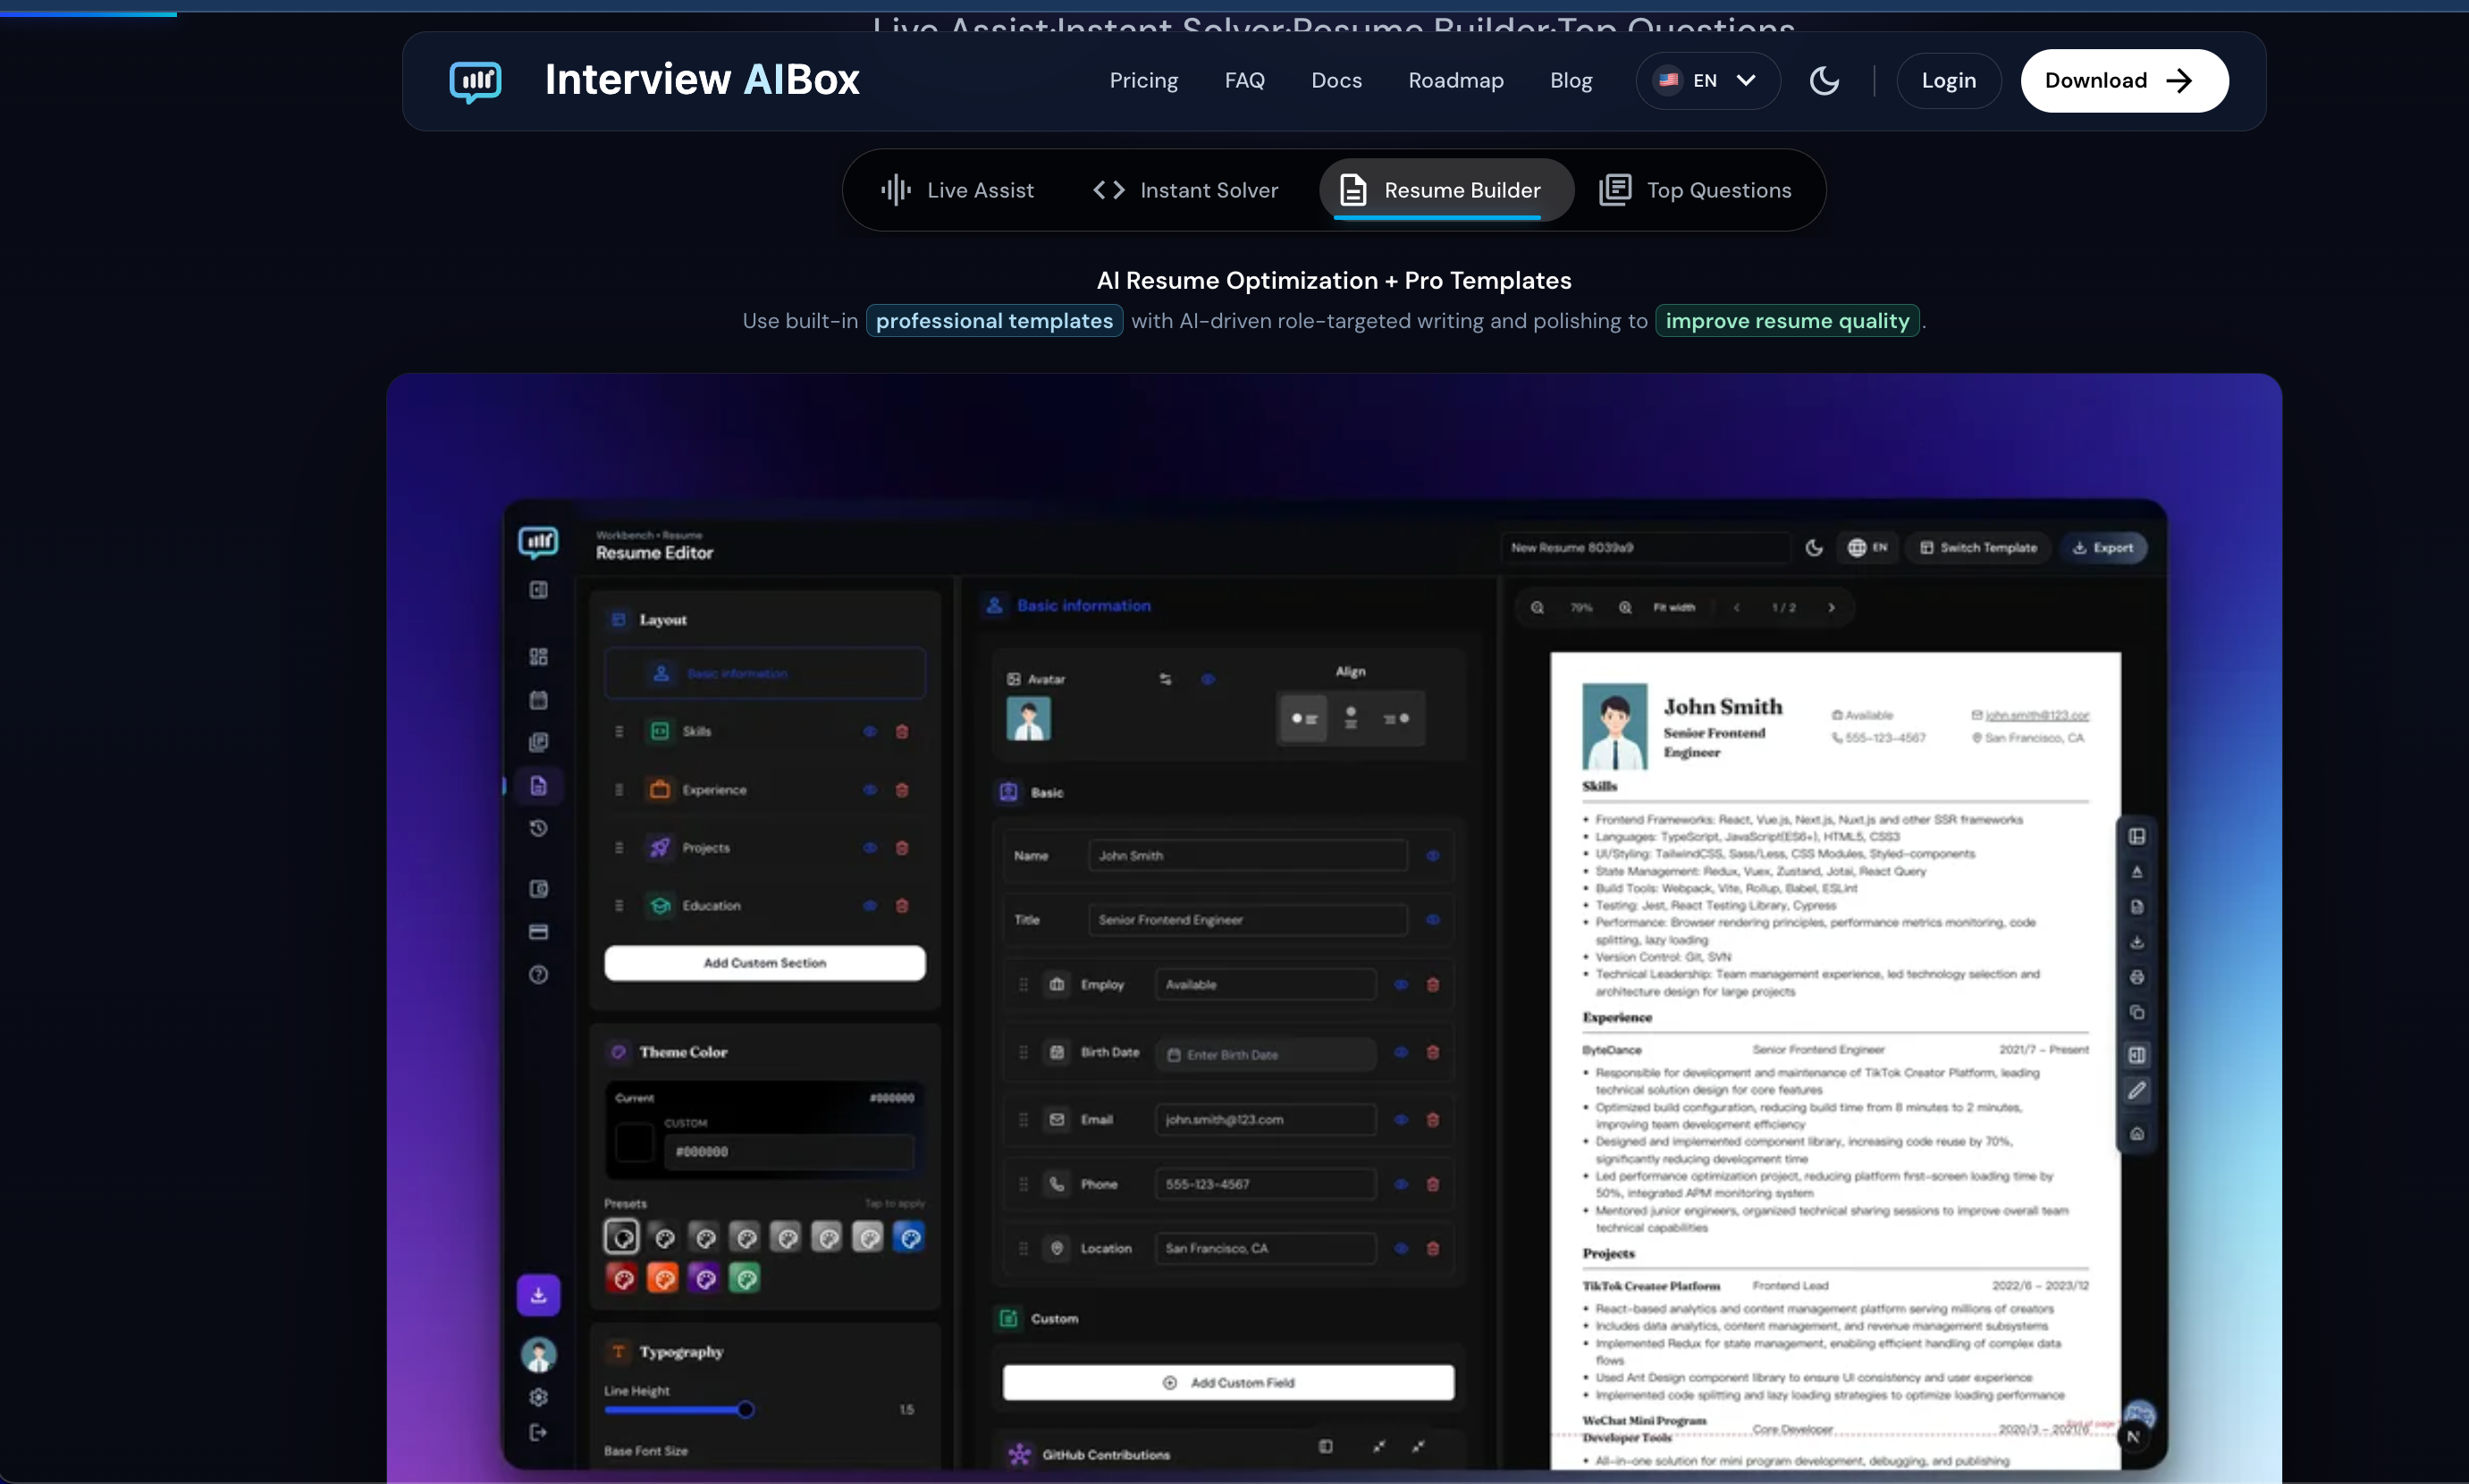Switch to the Live Assist tab

957,191
